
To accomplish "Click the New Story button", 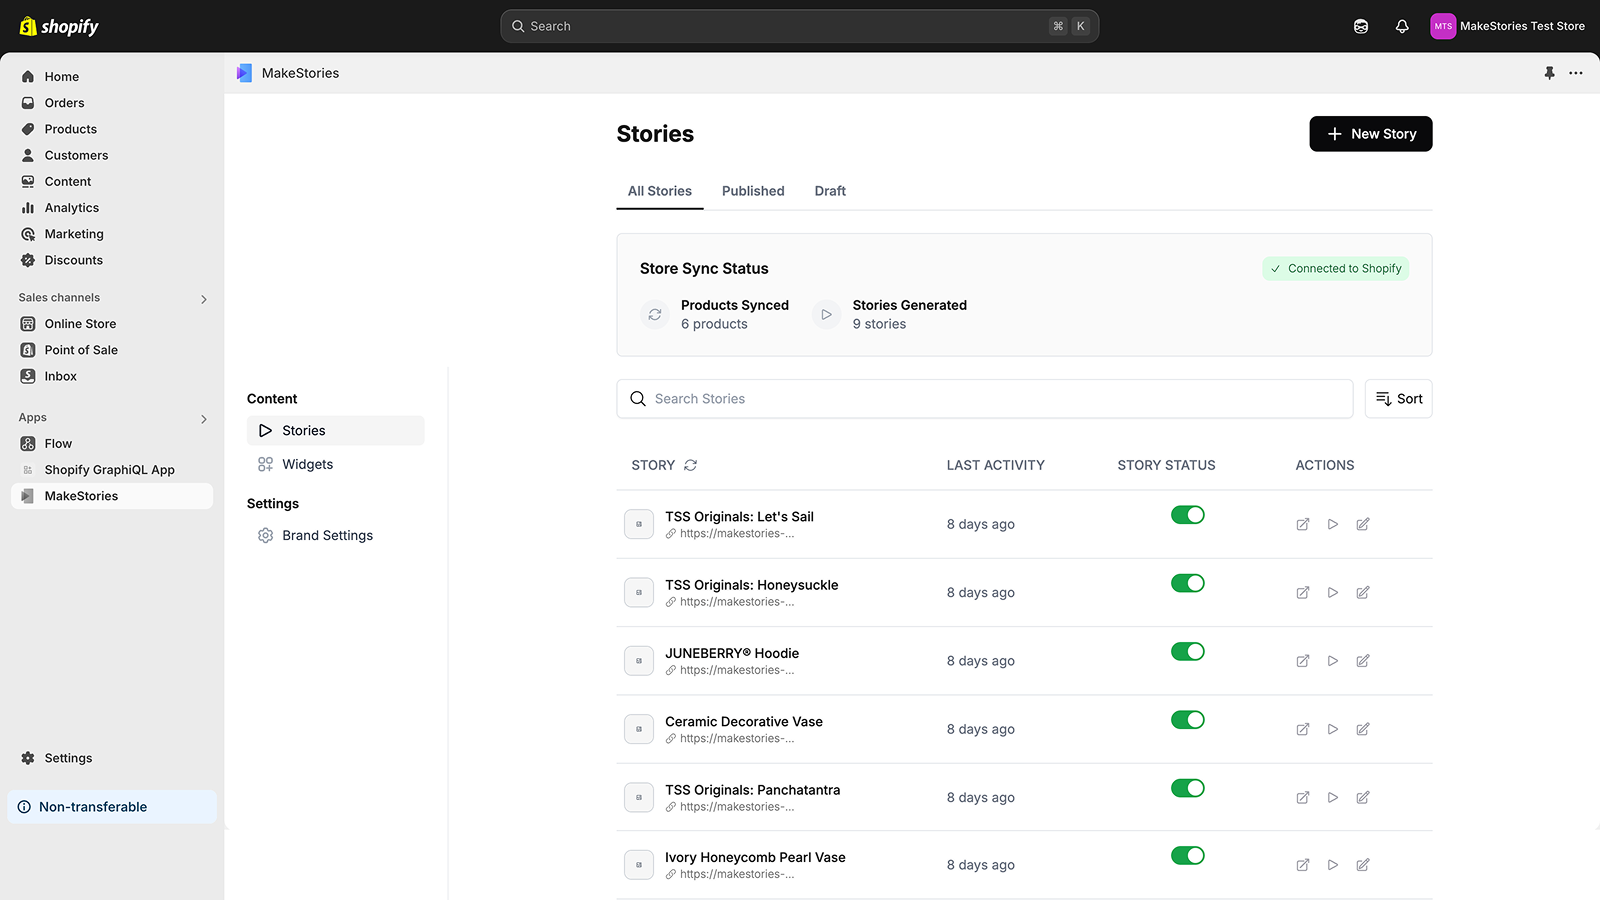I will 1370,133.
